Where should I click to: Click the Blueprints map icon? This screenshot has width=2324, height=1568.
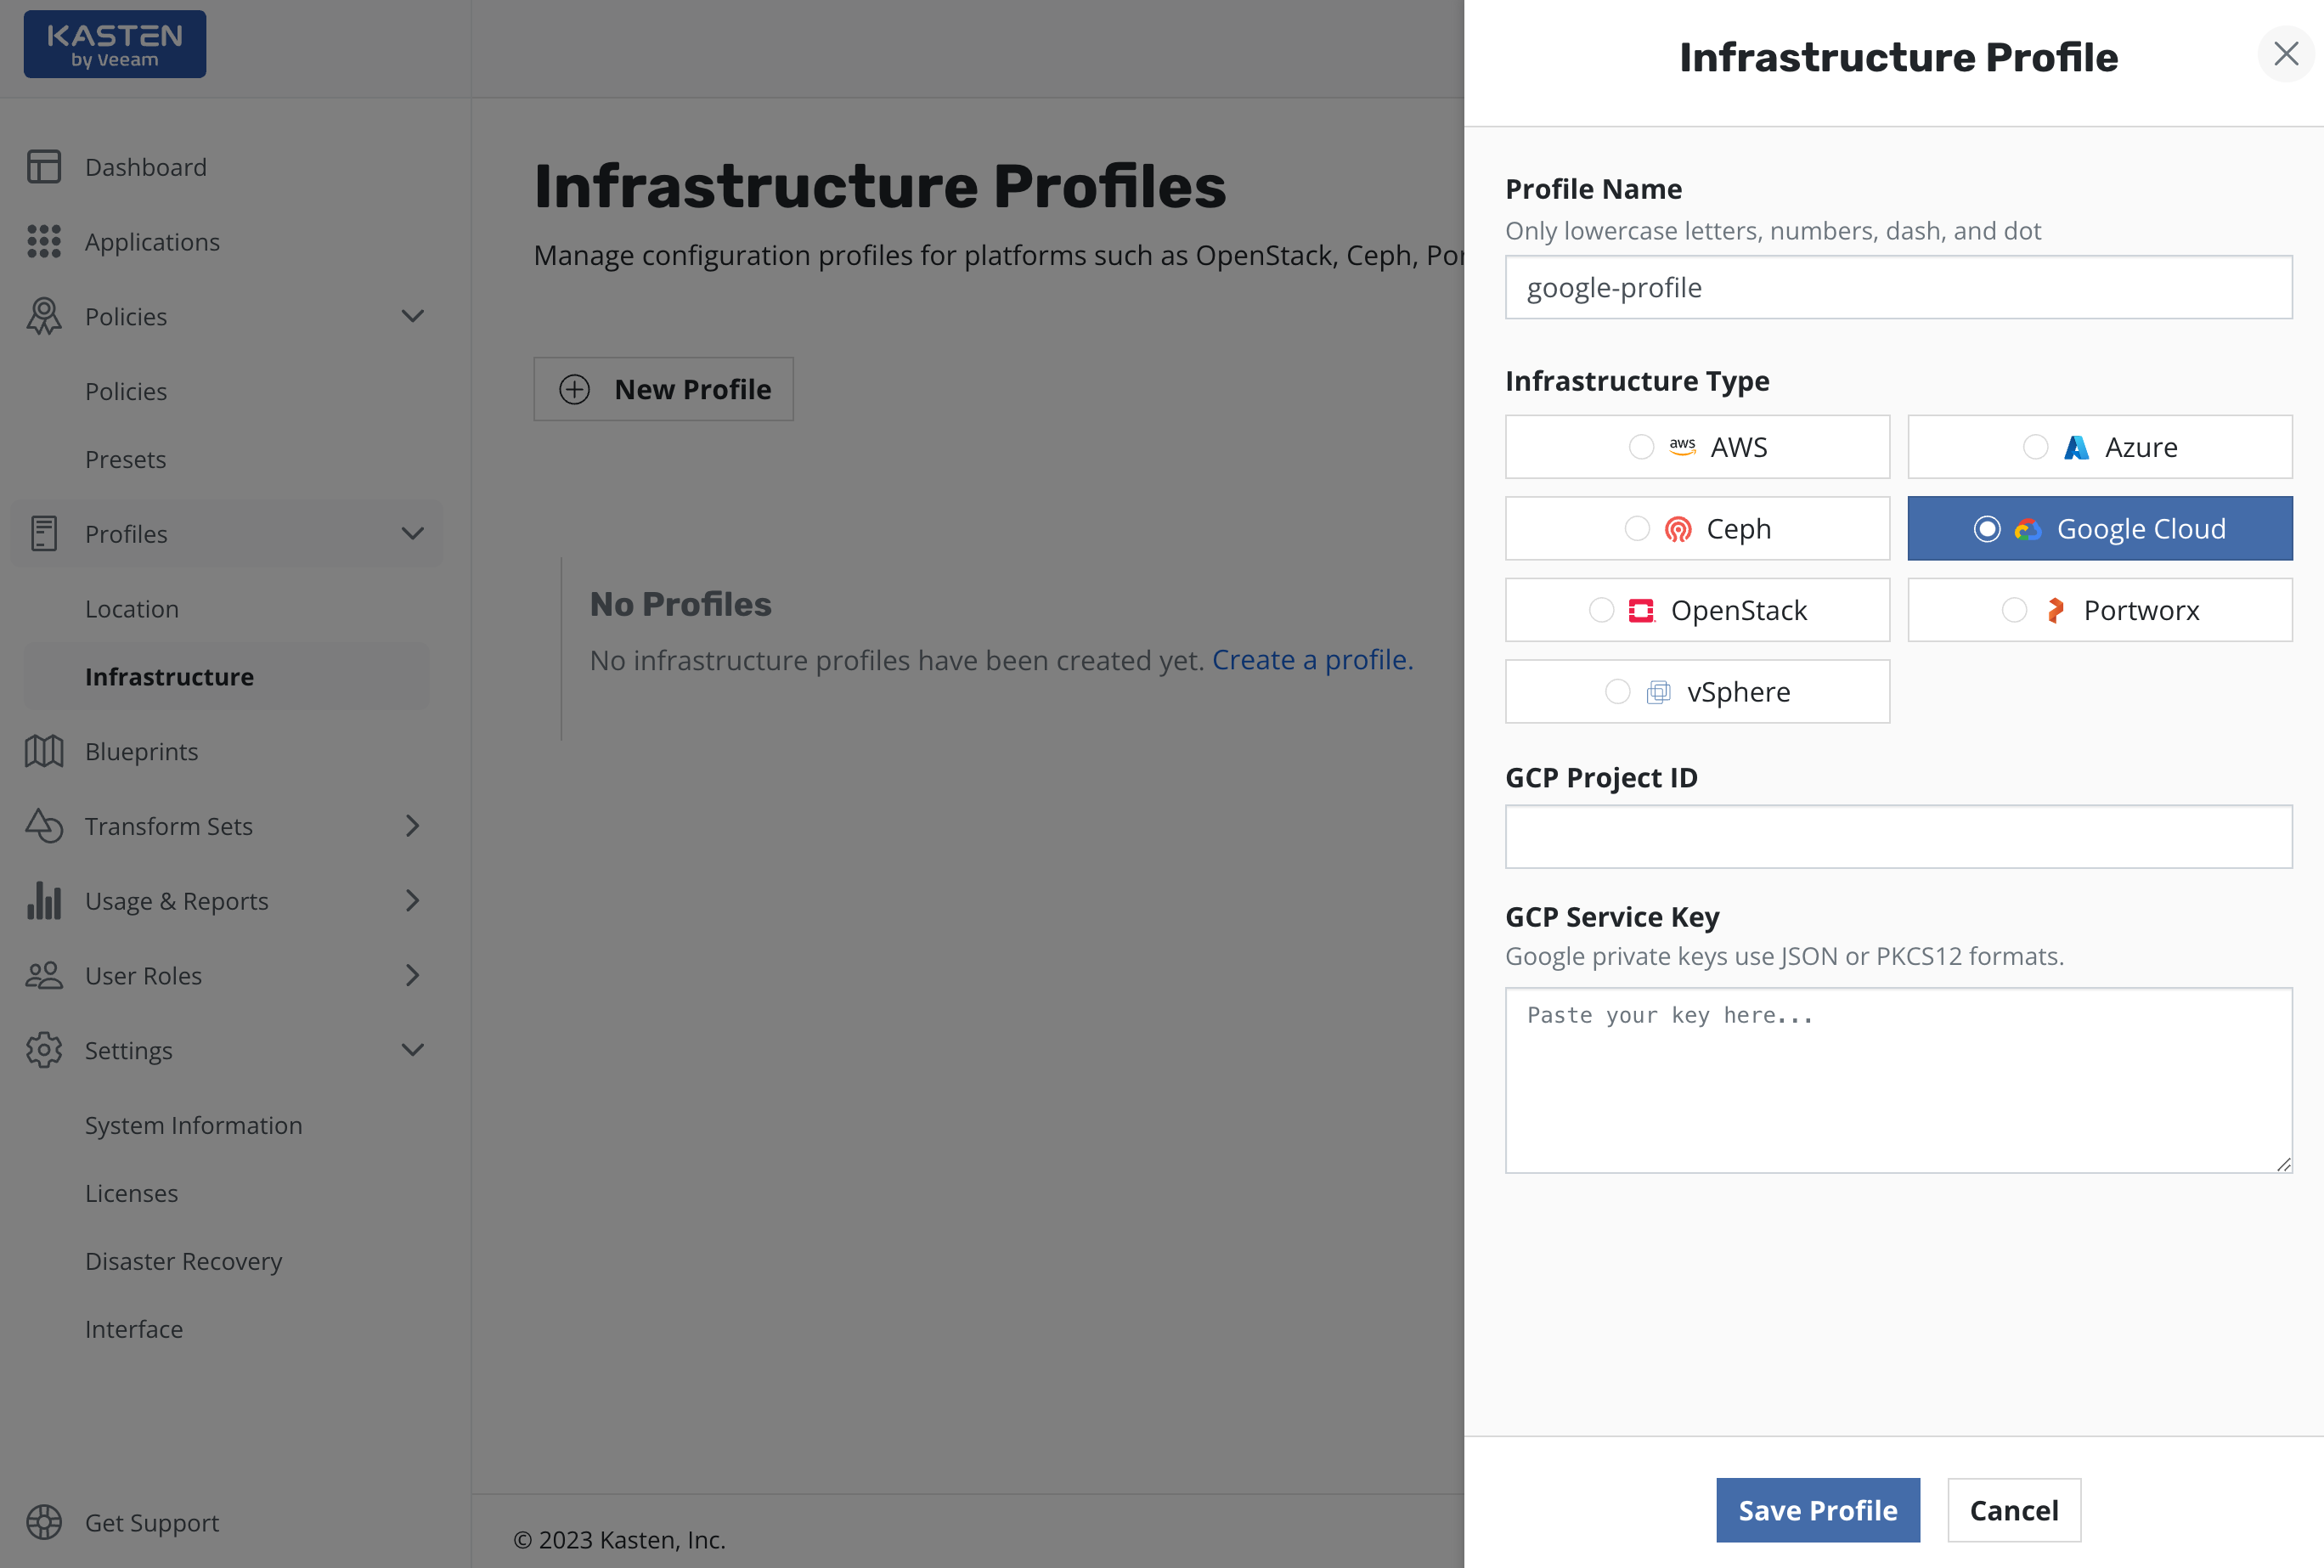(x=44, y=751)
